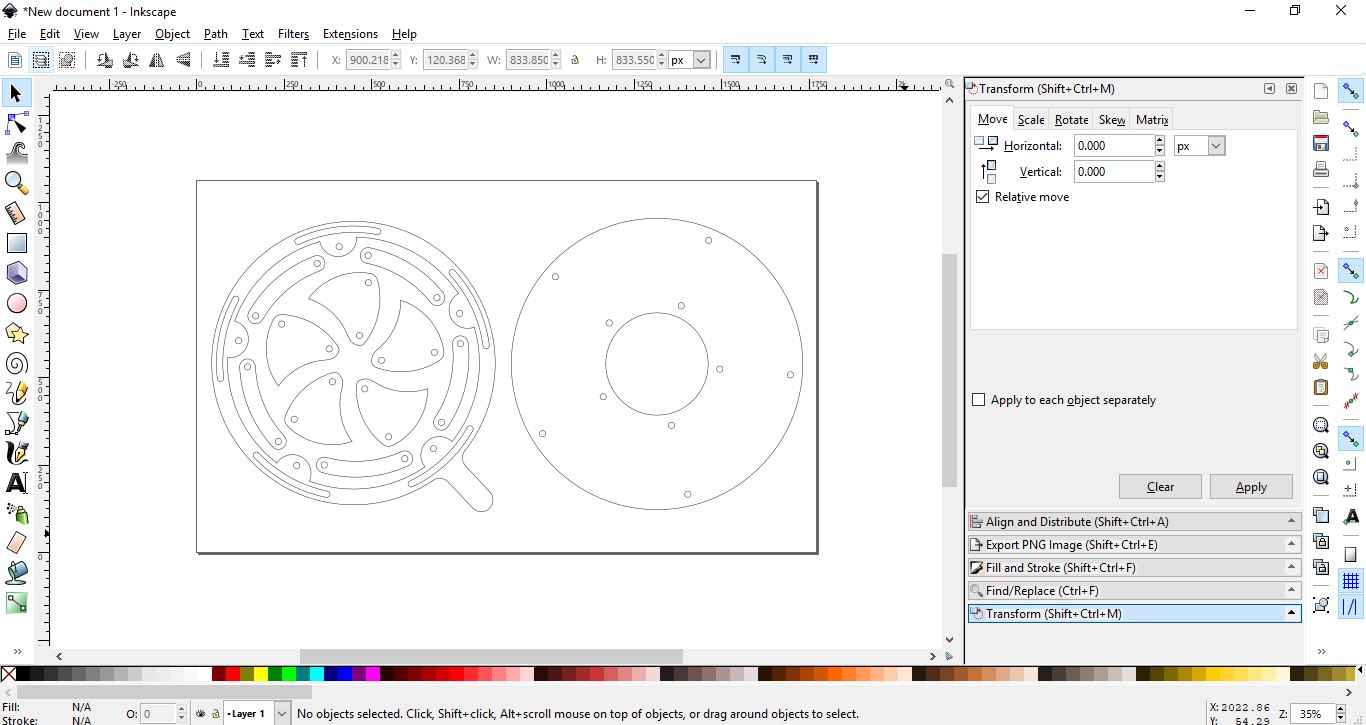Toggle the width-height lock icon
The width and height of the screenshot is (1366, 725).
(575, 60)
